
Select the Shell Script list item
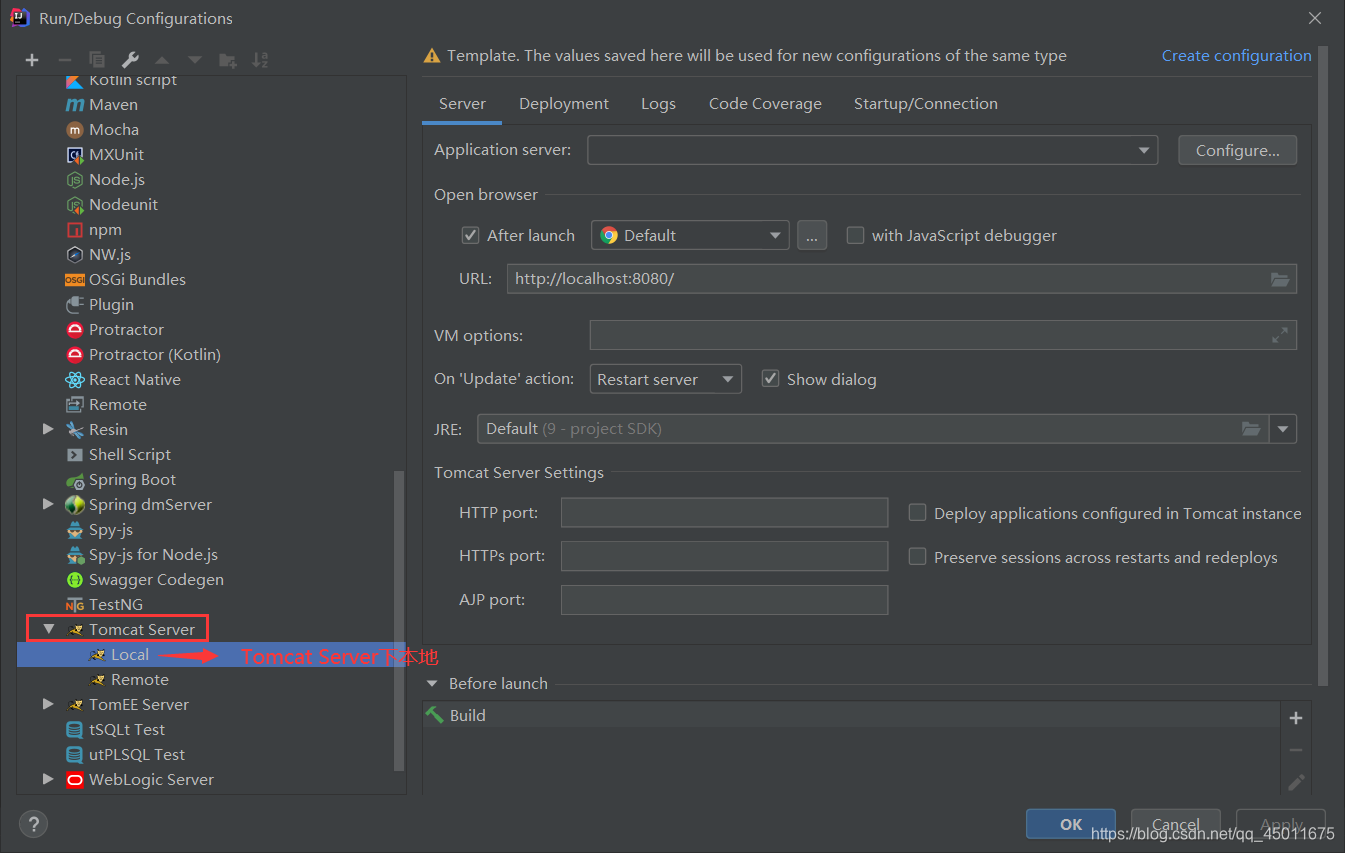(x=211, y=454)
